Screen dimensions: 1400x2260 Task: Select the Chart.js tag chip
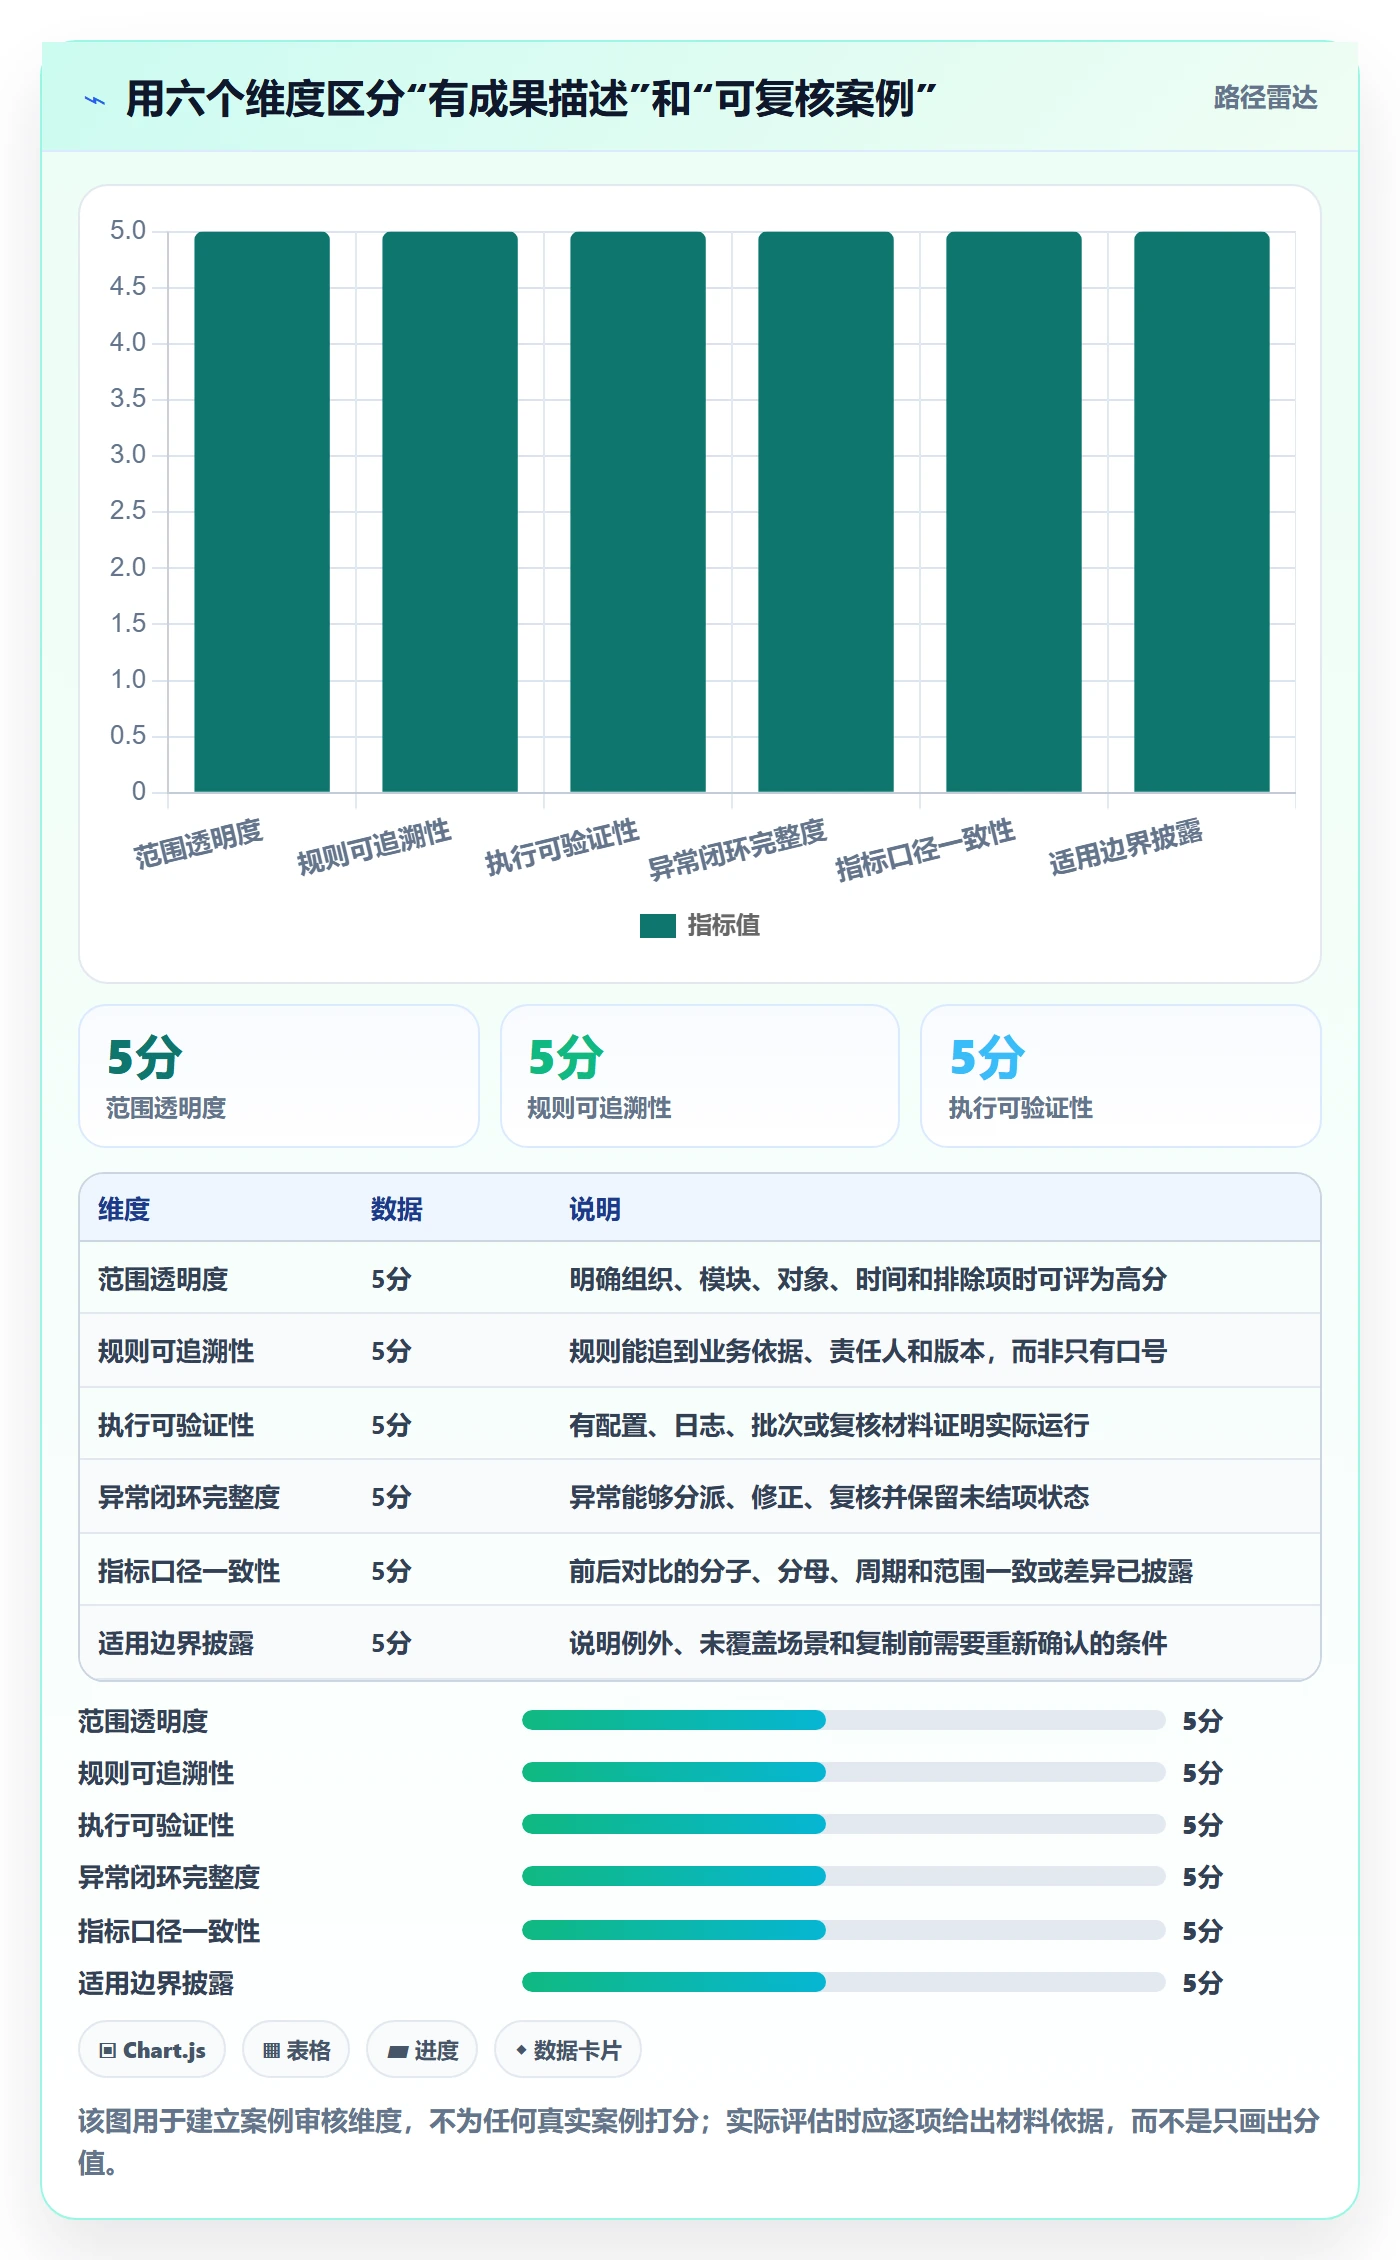tap(152, 2050)
